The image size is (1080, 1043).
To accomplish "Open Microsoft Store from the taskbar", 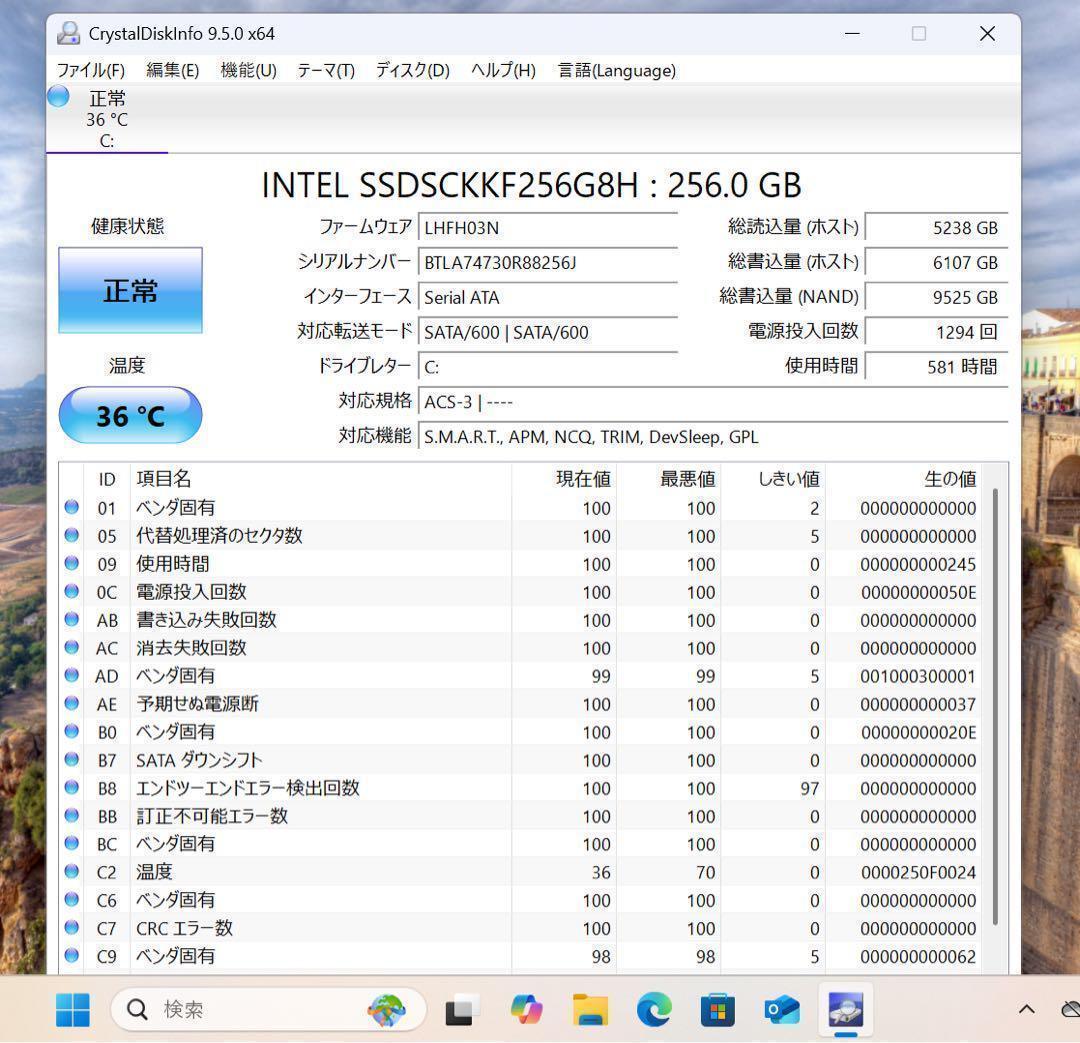I will pyautogui.click(x=718, y=1010).
